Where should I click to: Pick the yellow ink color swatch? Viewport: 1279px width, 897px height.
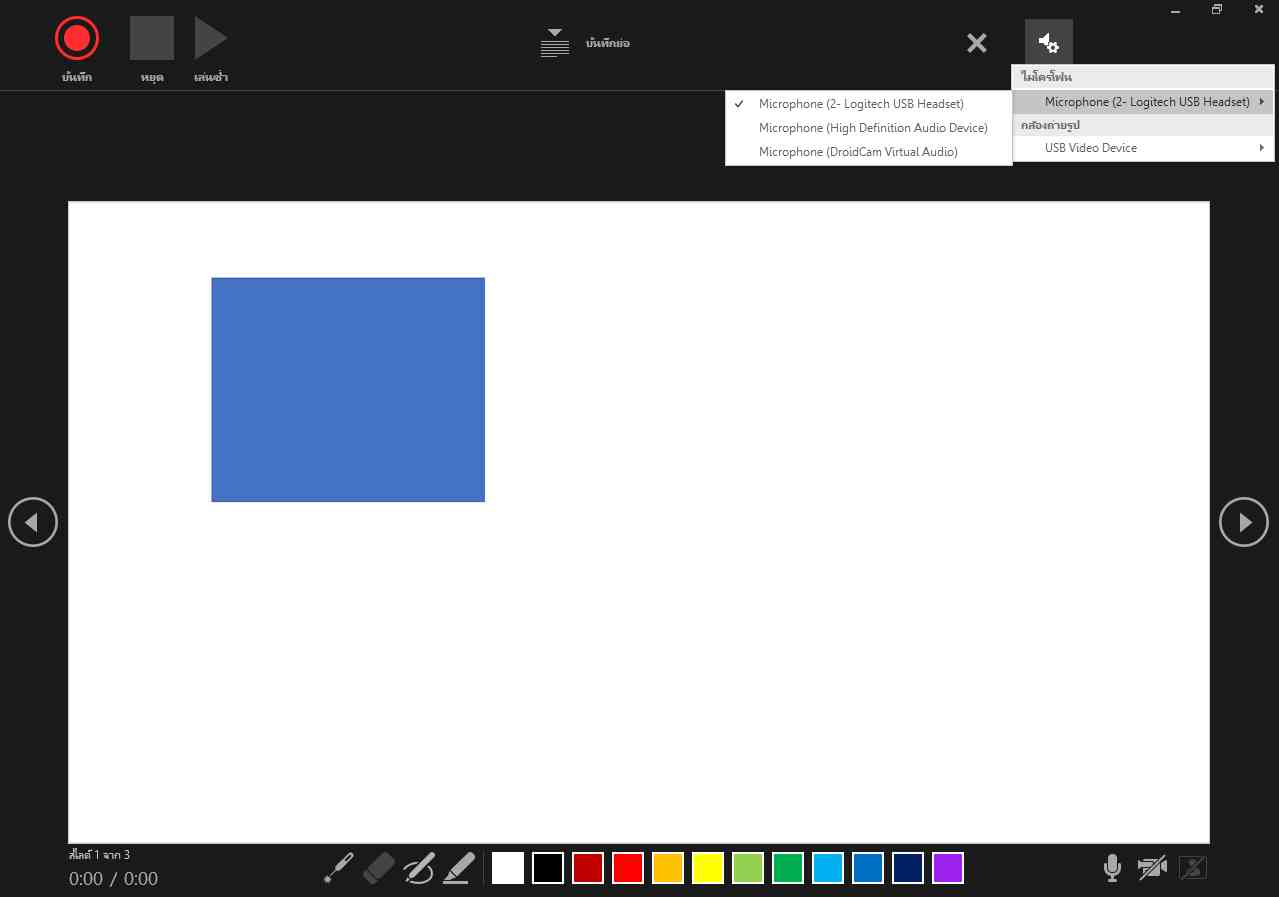point(708,868)
